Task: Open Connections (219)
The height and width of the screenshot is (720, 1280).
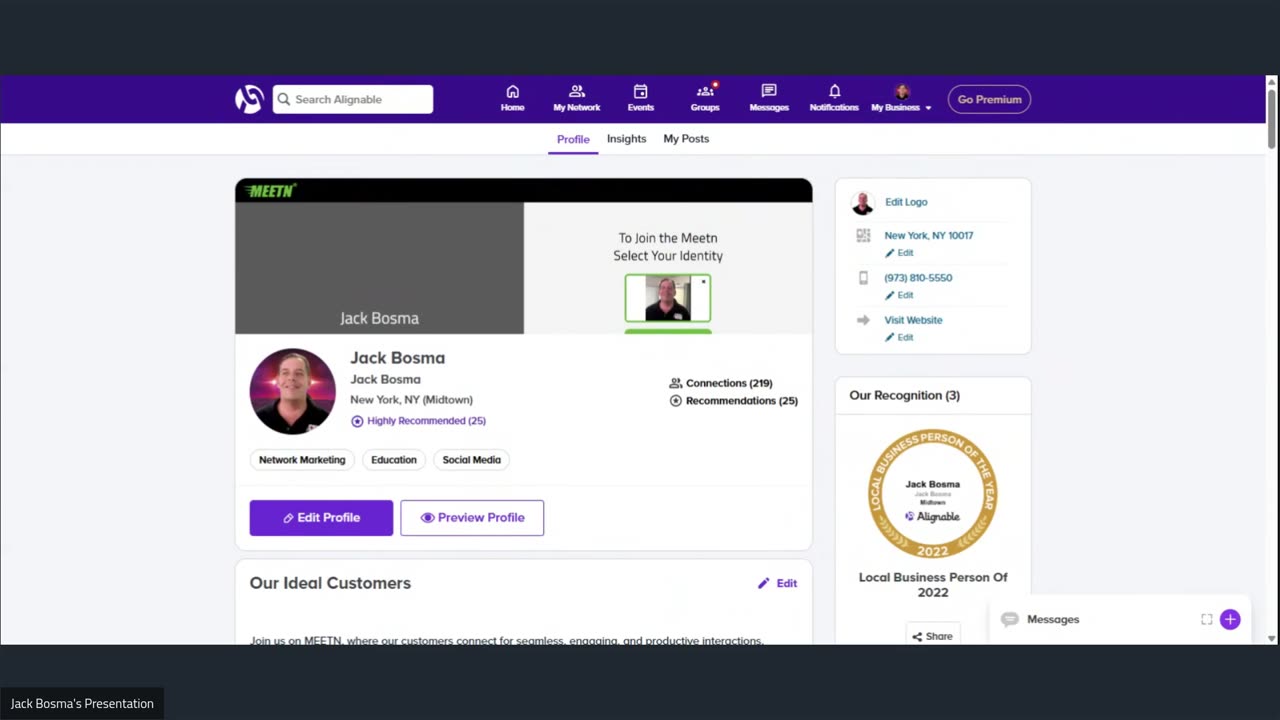Action: (x=721, y=383)
